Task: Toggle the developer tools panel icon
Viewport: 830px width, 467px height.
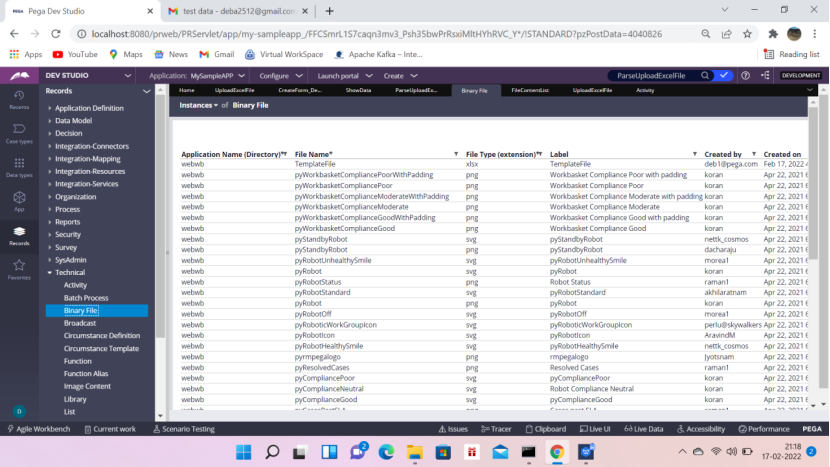Action: [x=765, y=76]
